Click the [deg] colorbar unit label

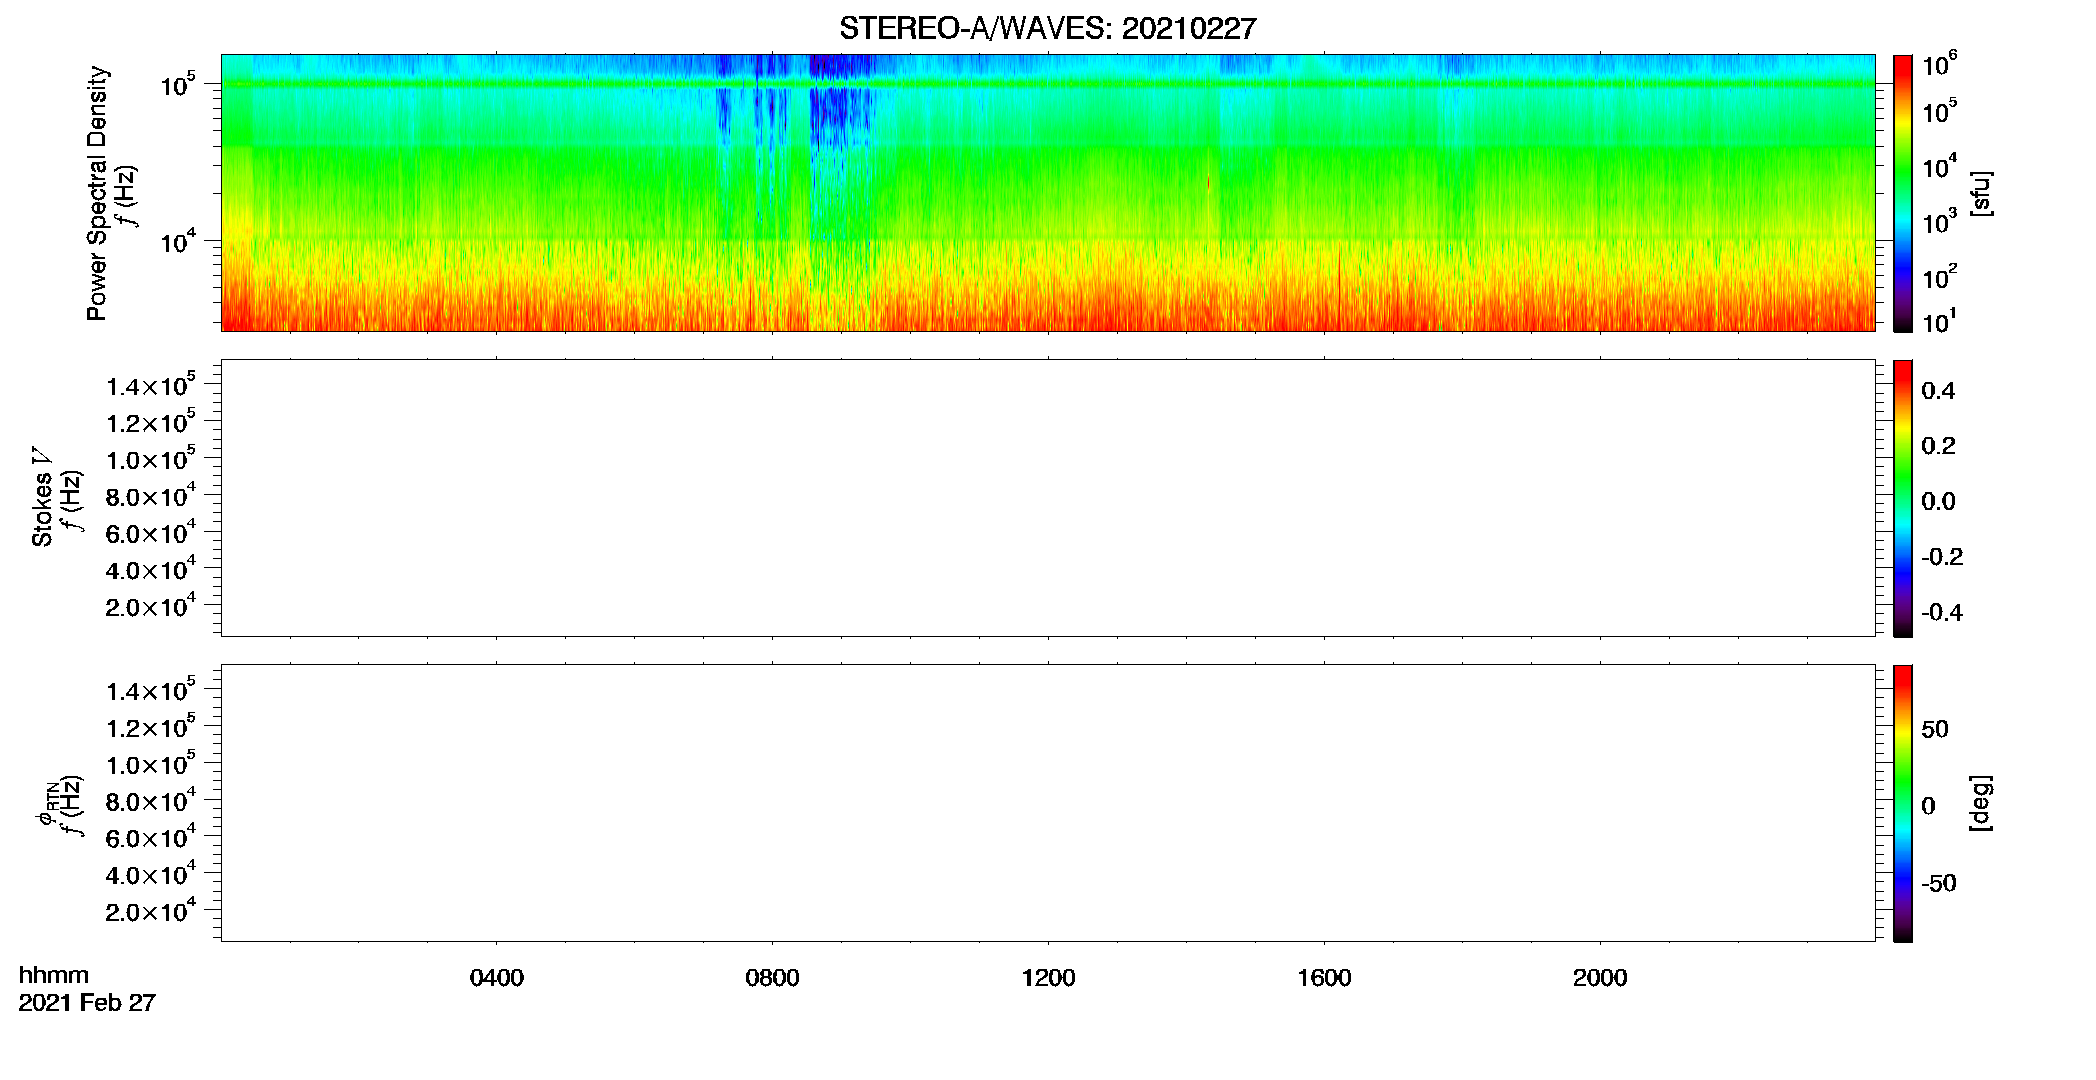(1981, 803)
